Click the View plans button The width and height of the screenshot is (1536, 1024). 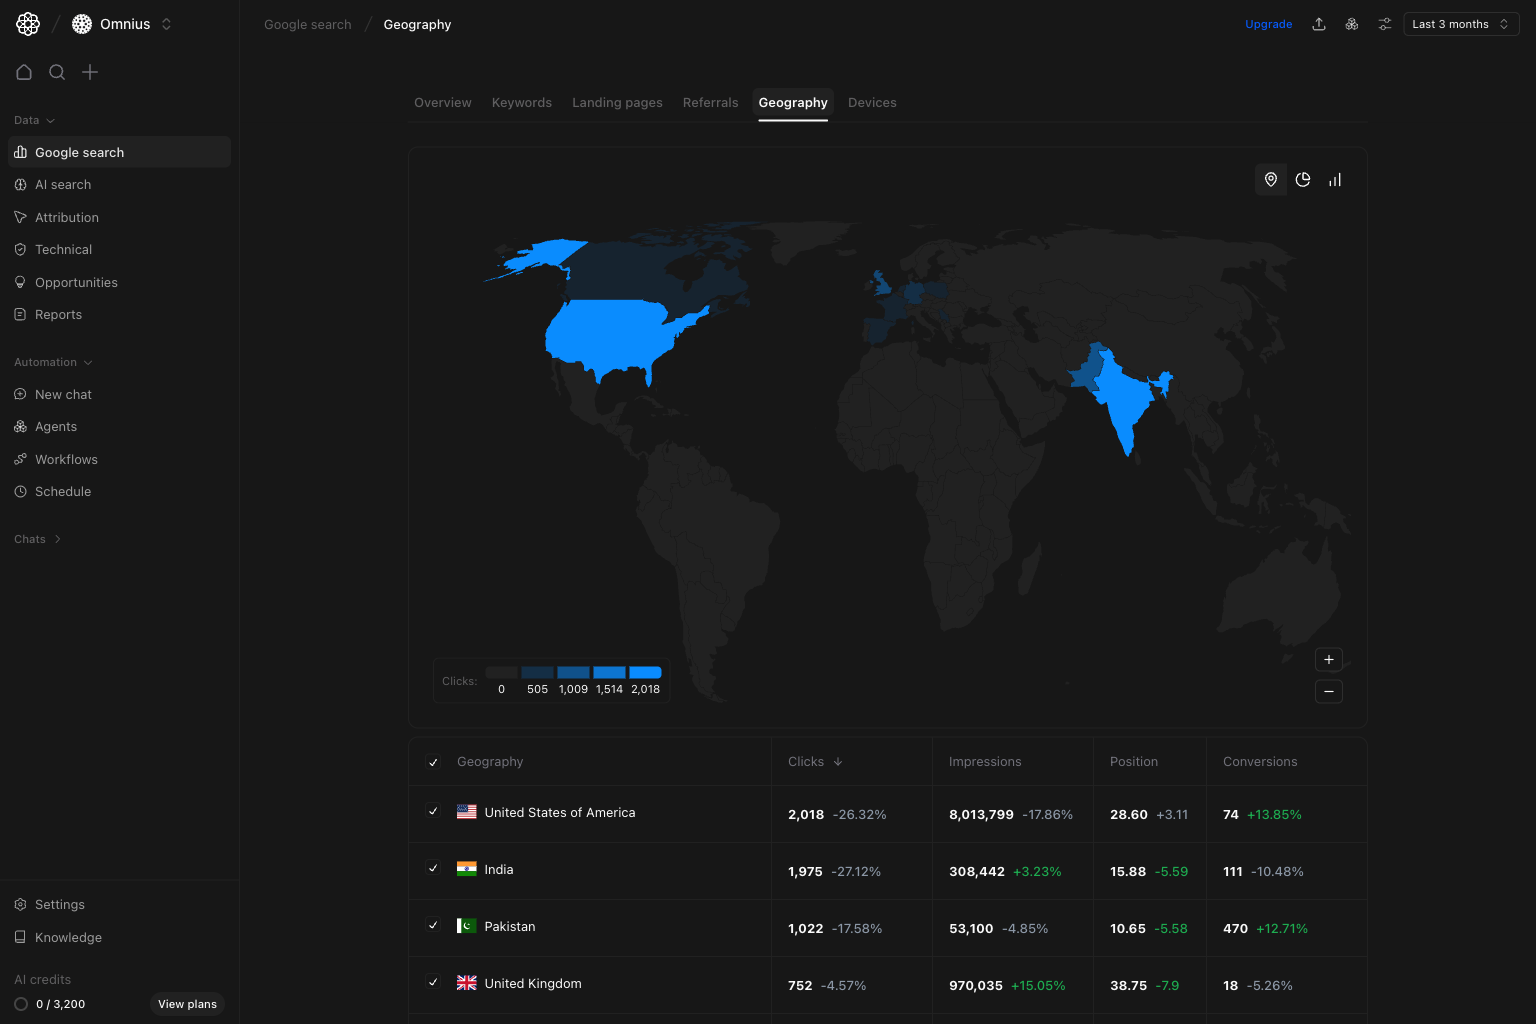(x=187, y=1004)
